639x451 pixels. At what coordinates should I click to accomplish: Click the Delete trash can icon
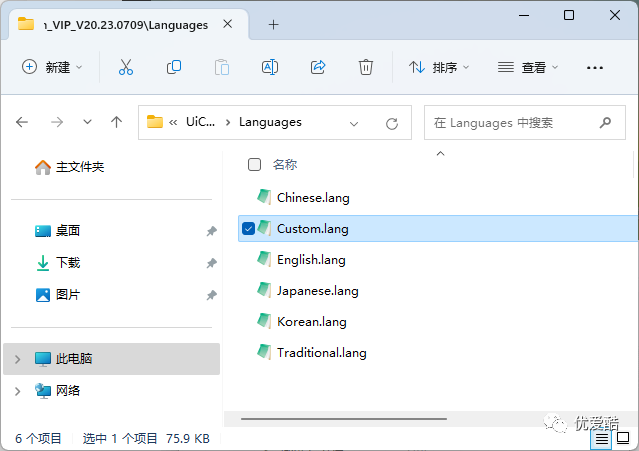pyautogui.click(x=366, y=67)
